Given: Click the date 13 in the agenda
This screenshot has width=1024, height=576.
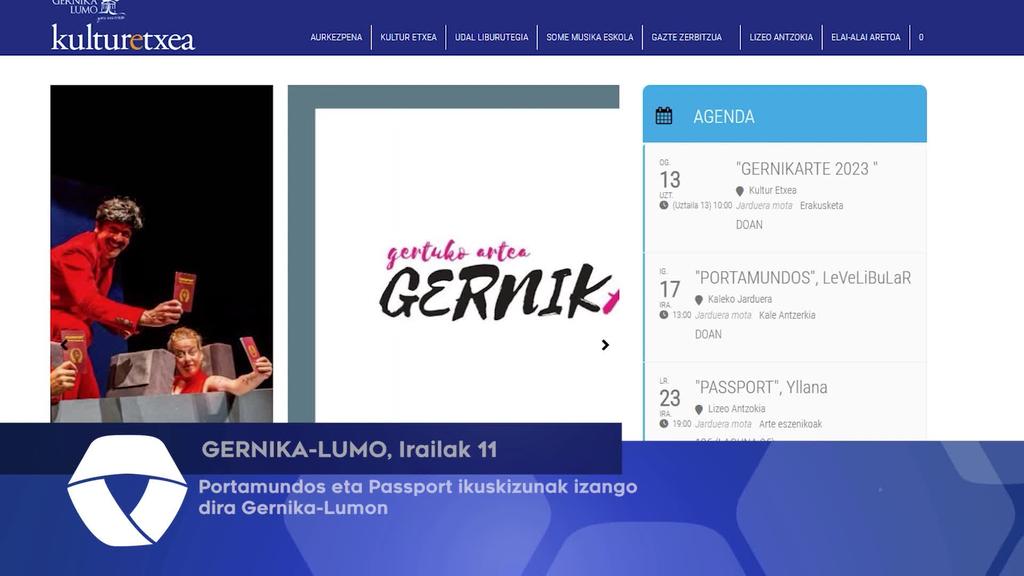Looking at the screenshot, I should [x=670, y=180].
